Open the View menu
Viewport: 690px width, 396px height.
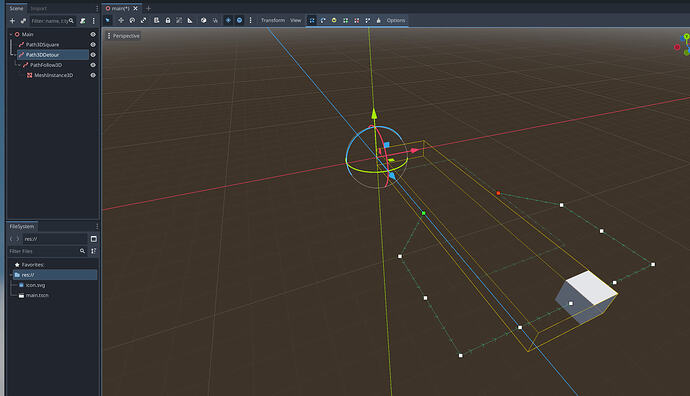coord(296,20)
